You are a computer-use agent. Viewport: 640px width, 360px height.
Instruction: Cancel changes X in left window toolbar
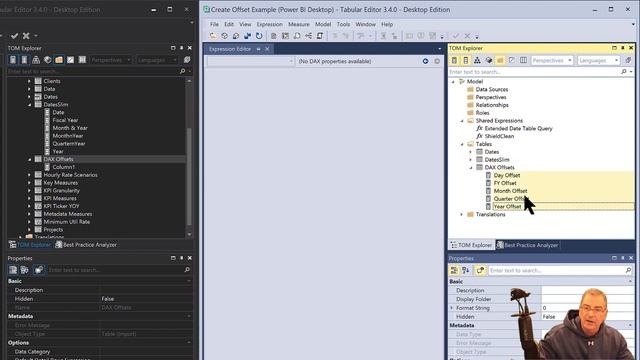[26, 36]
